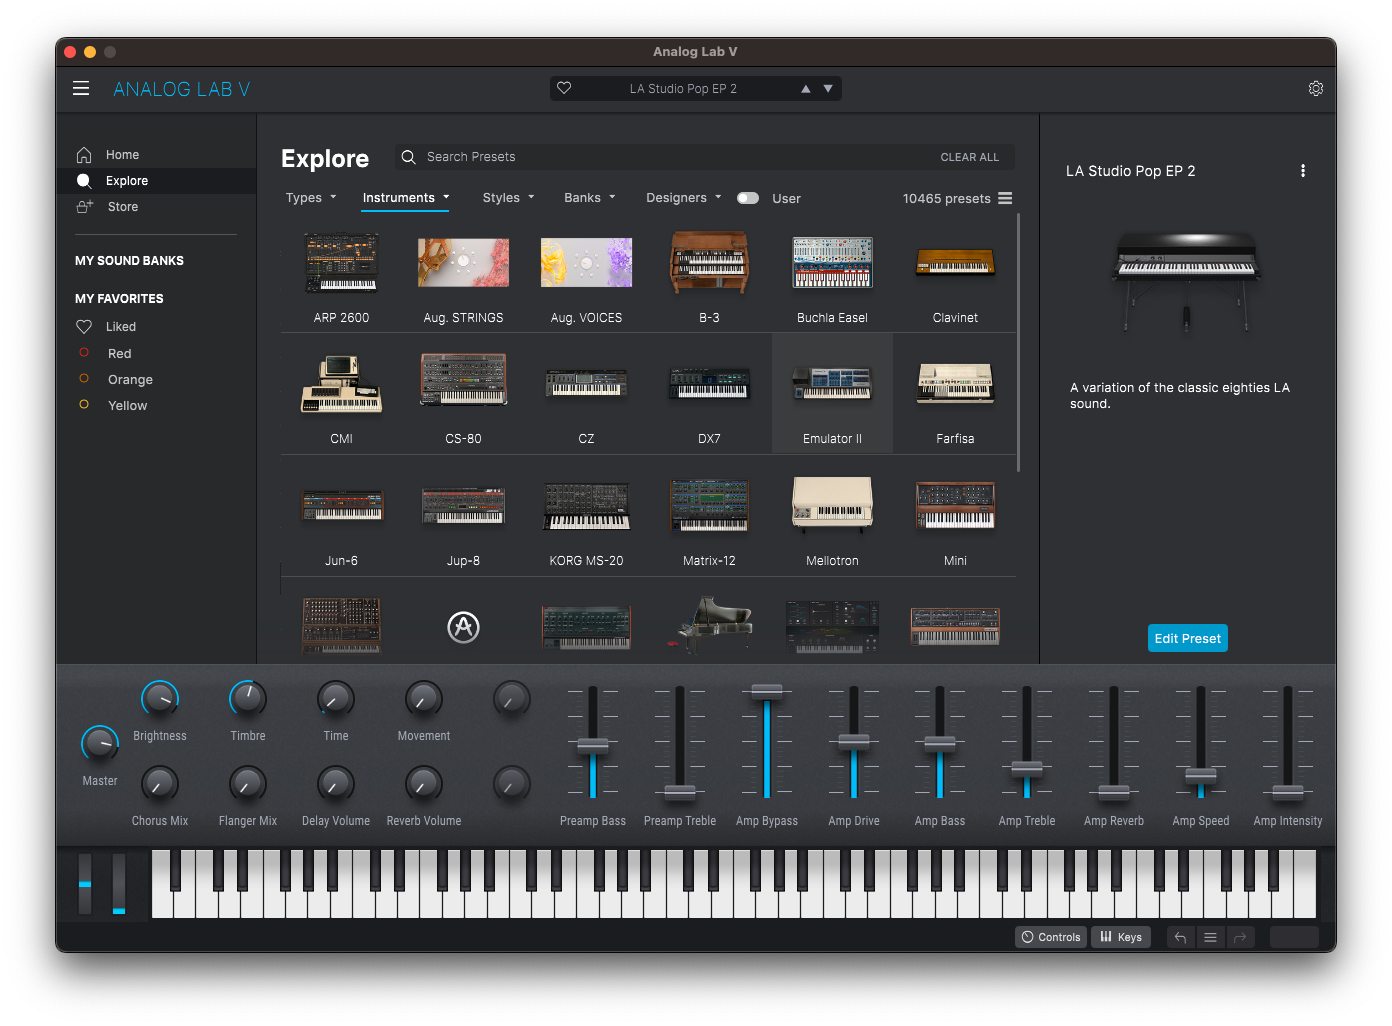This screenshot has width=1392, height=1026.
Task: Click the Amp Drive fader
Action: 854,742
